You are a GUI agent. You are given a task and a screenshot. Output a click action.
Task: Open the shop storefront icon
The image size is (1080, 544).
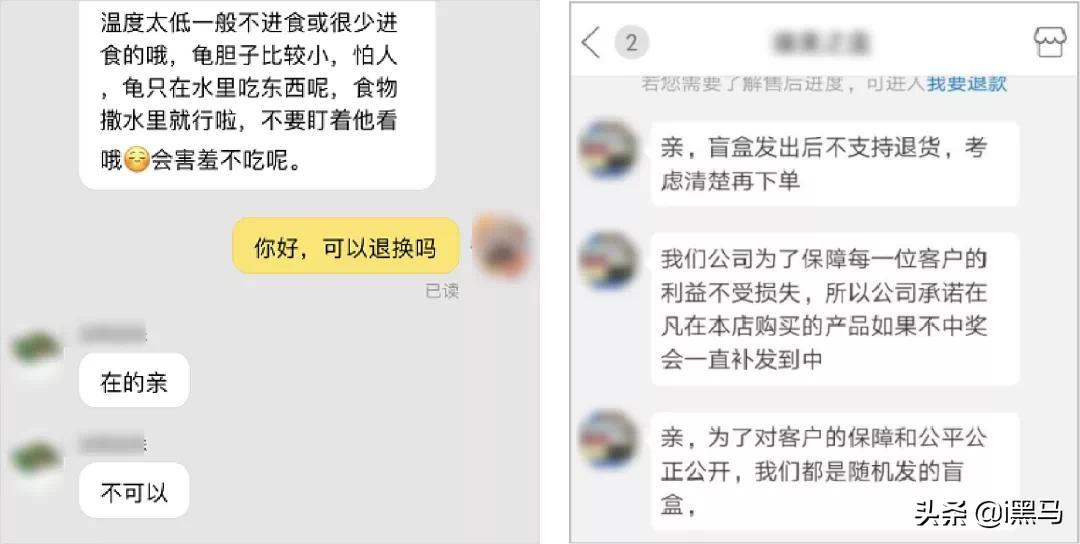click(x=1050, y=43)
